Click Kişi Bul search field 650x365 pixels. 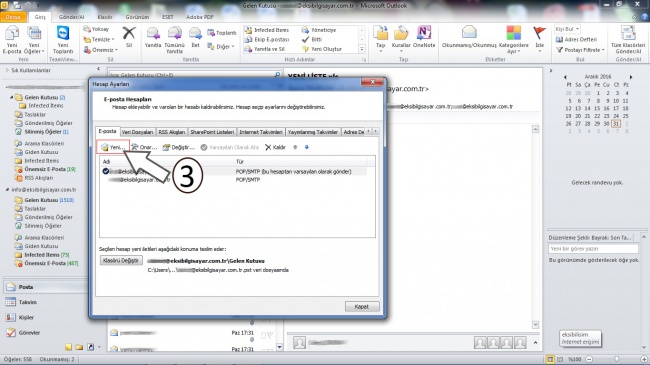(x=567, y=29)
